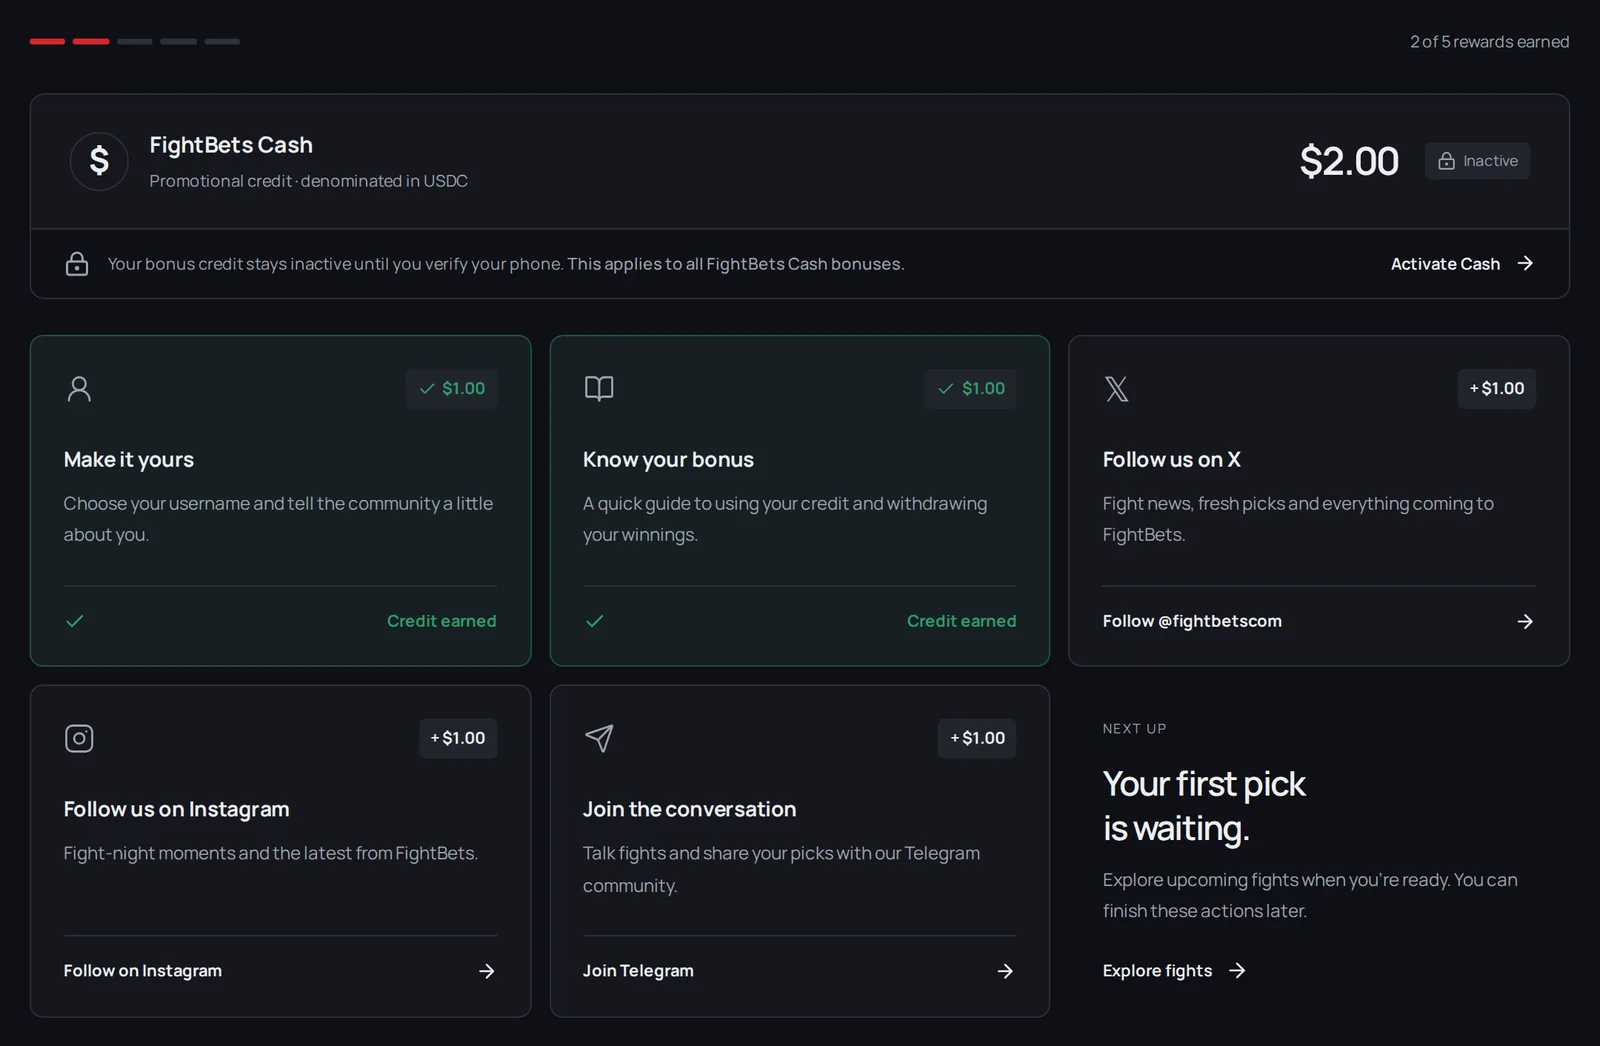
Task: Click the checkmark in the Make it yours footer
Action: point(75,621)
